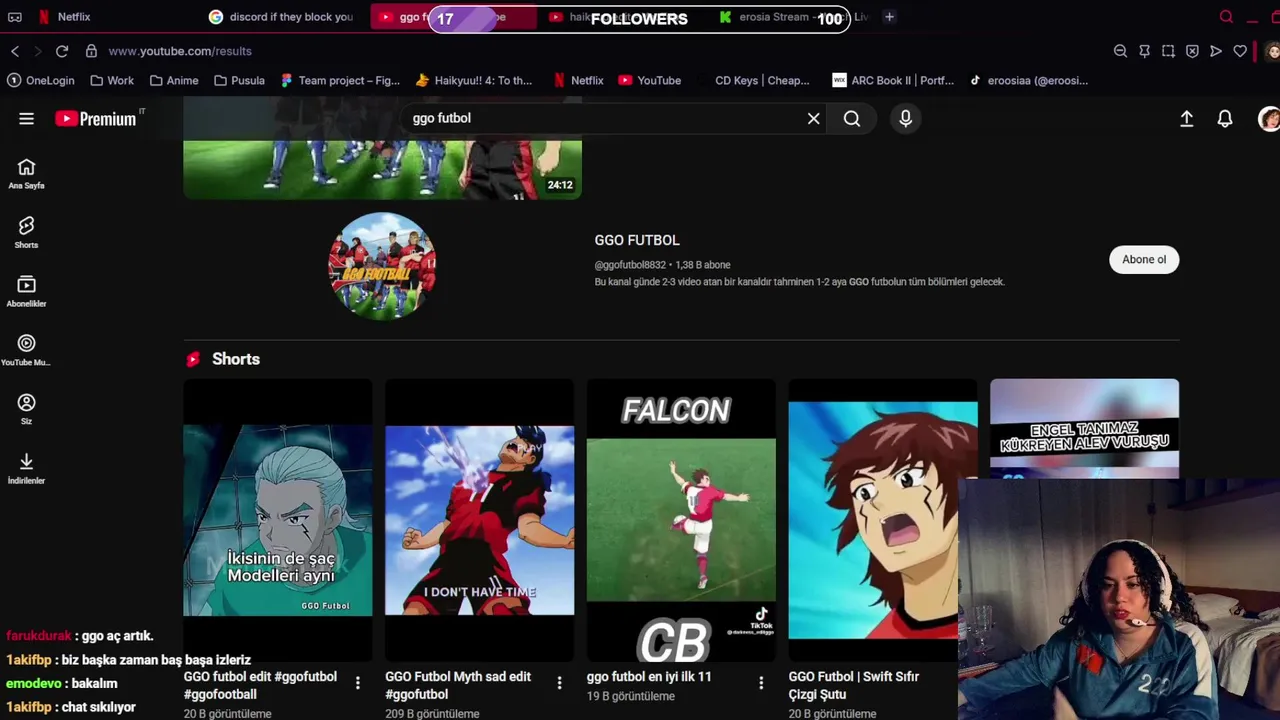The height and width of the screenshot is (720, 1280).
Task: Play the FALCON short thumbnail
Action: tap(681, 521)
